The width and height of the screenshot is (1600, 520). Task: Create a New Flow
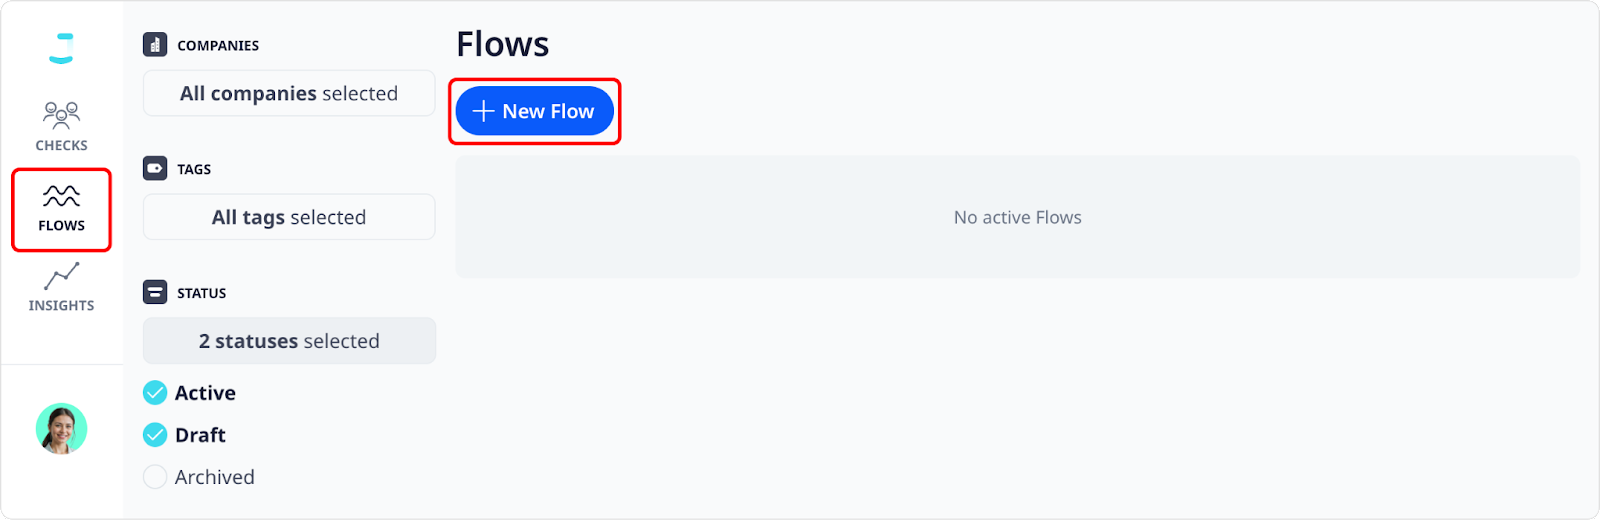pyautogui.click(x=535, y=111)
